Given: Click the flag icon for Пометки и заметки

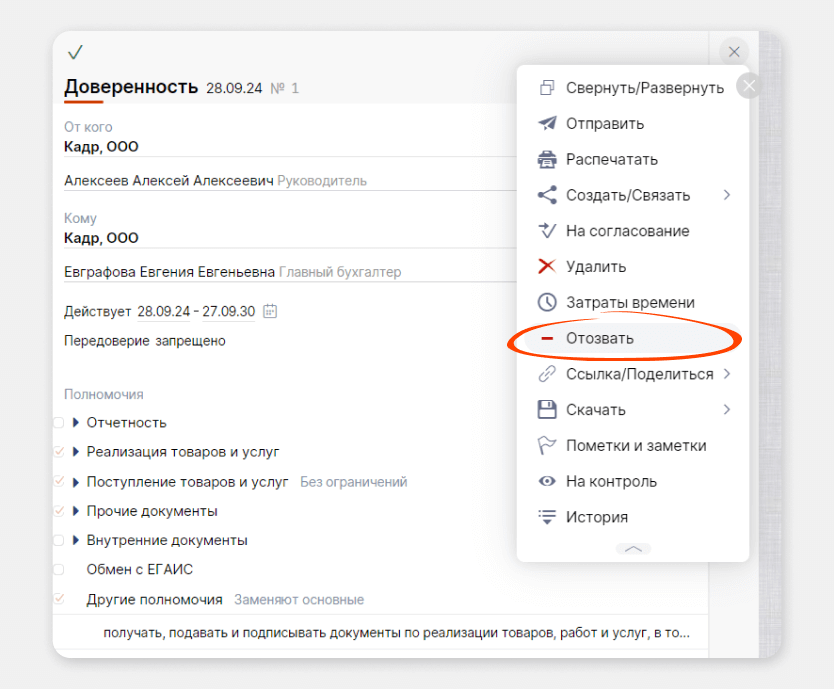Looking at the screenshot, I should click(x=547, y=446).
